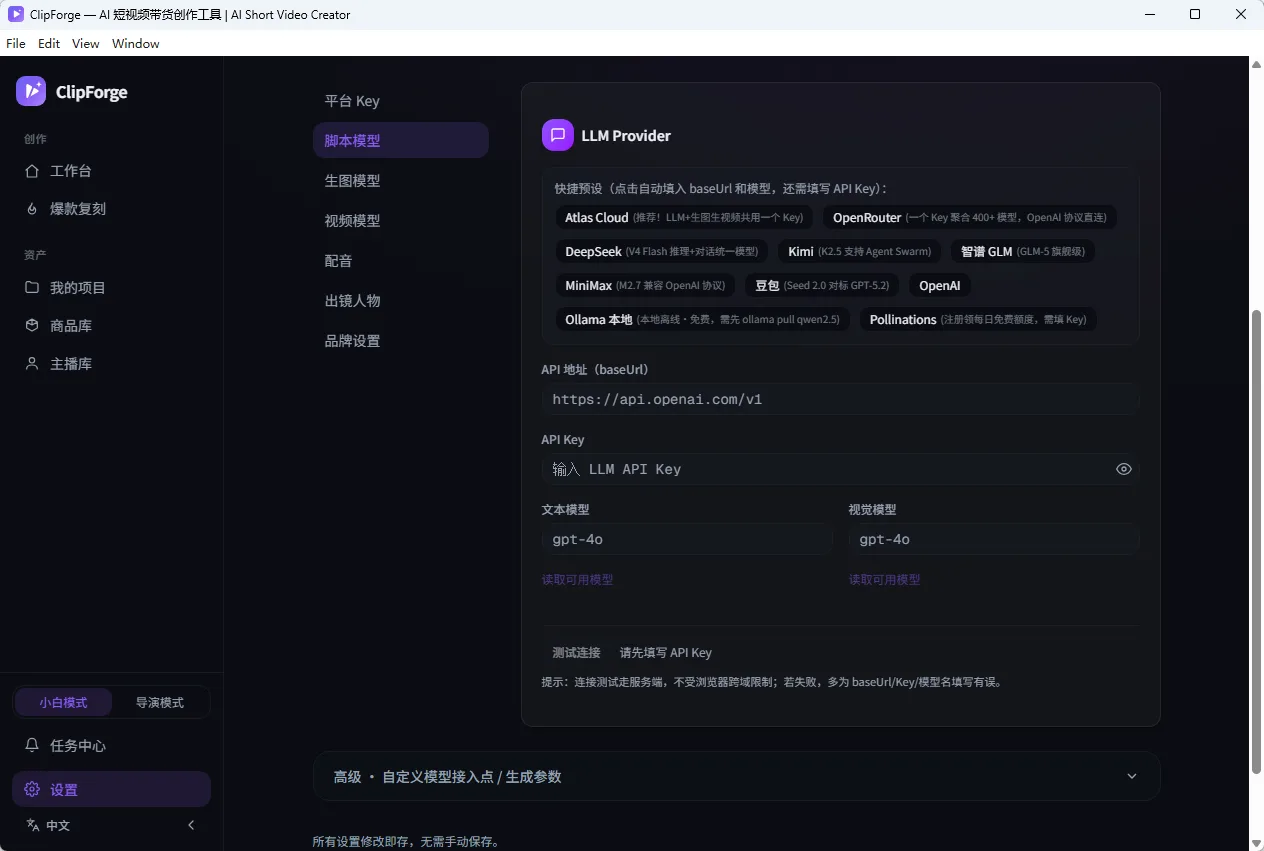Click the vertical scrollbar thumb
Image resolution: width=1264 pixels, height=851 pixels.
coord(1257,541)
